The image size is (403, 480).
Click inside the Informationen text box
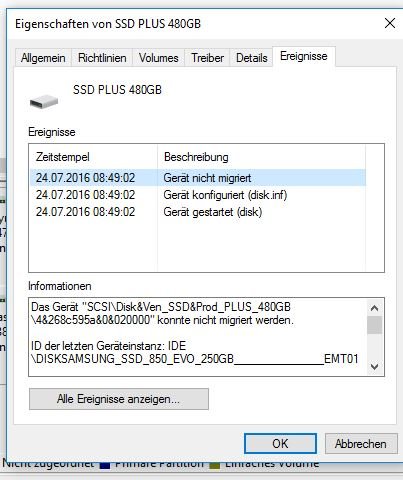coord(198,337)
